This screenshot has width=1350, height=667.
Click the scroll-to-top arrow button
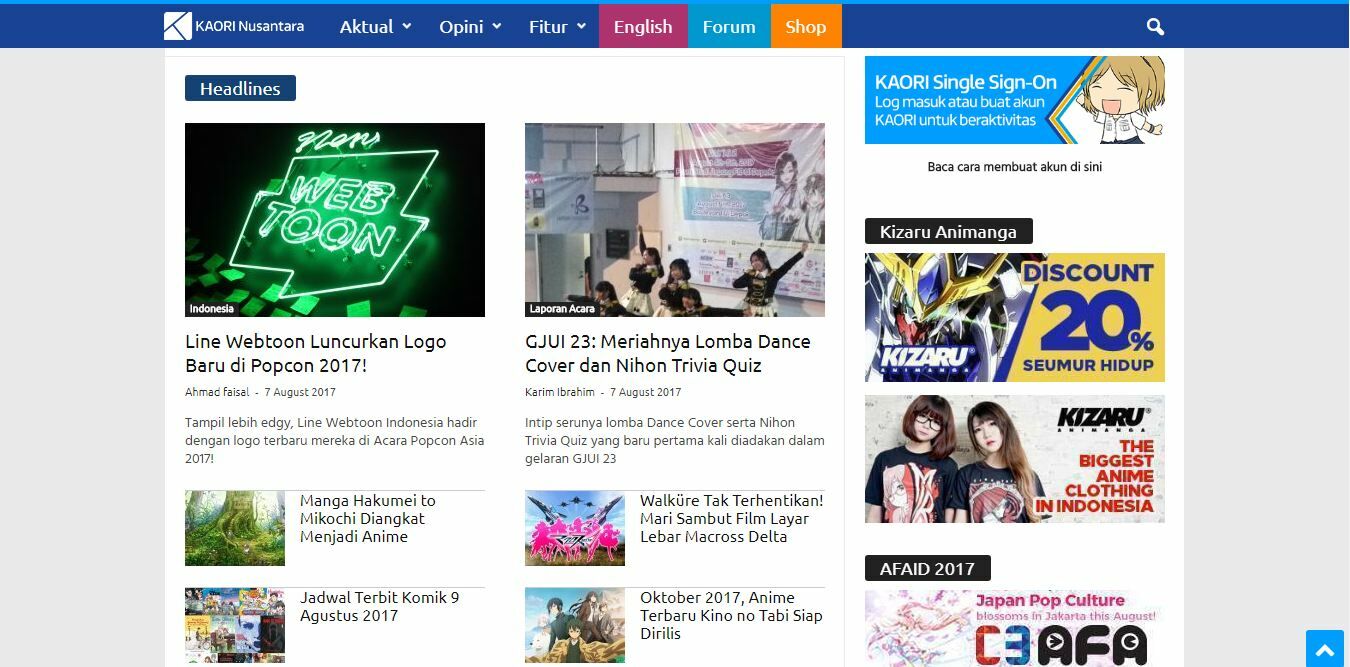coord(1325,648)
